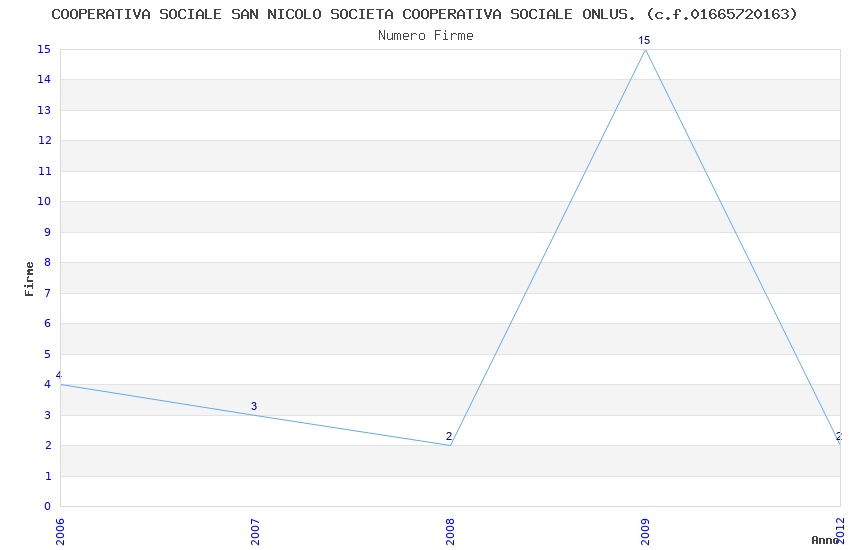Click the data label '2' above 2008
This screenshot has width=850, height=550.
[449, 436]
